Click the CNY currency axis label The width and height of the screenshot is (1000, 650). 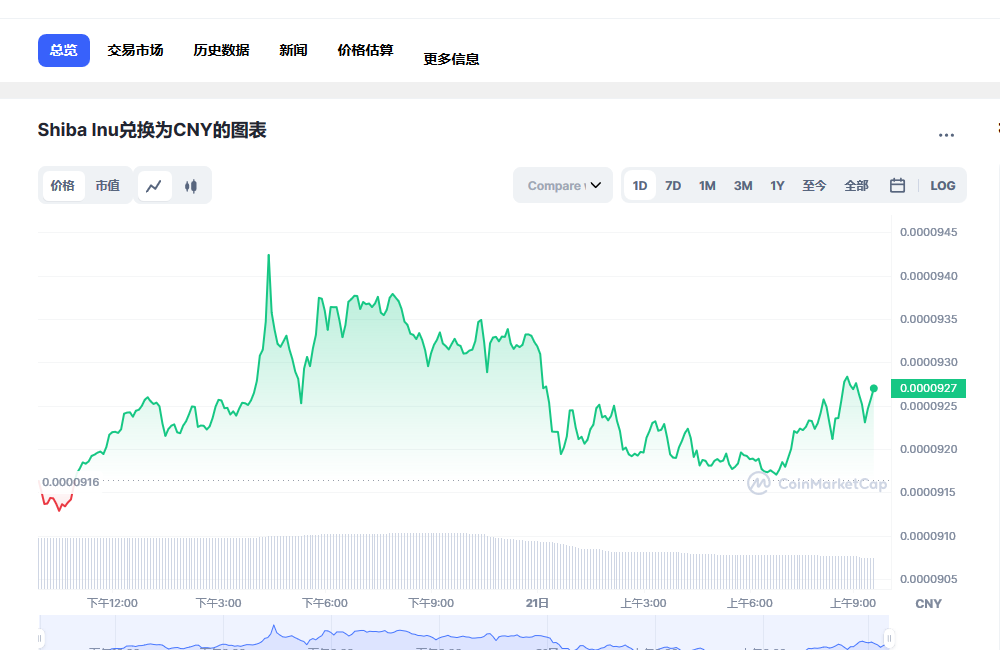pos(929,603)
